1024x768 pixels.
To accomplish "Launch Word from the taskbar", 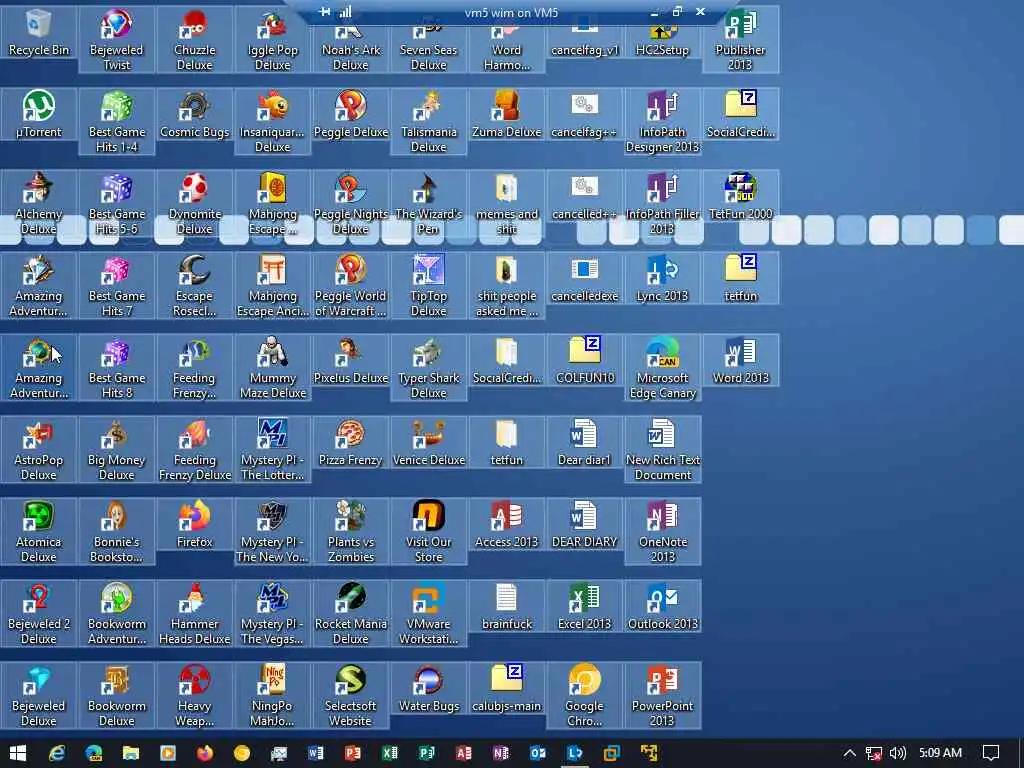I will (316, 753).
